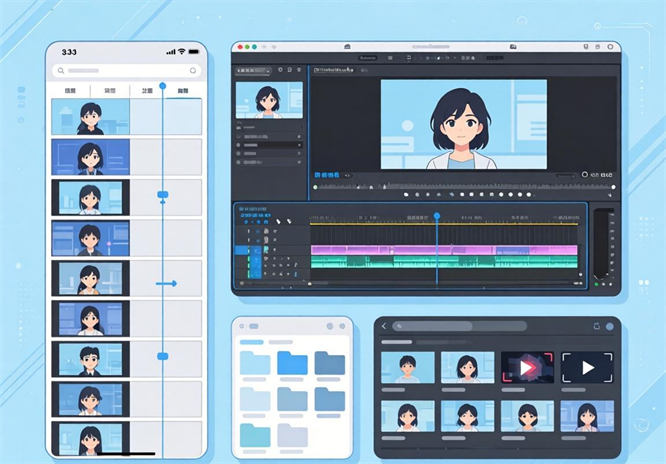Select the first white tool icon in the timeline header
Image resolution: width=666 pixels, height=464 pixels.
pos(278,221)
